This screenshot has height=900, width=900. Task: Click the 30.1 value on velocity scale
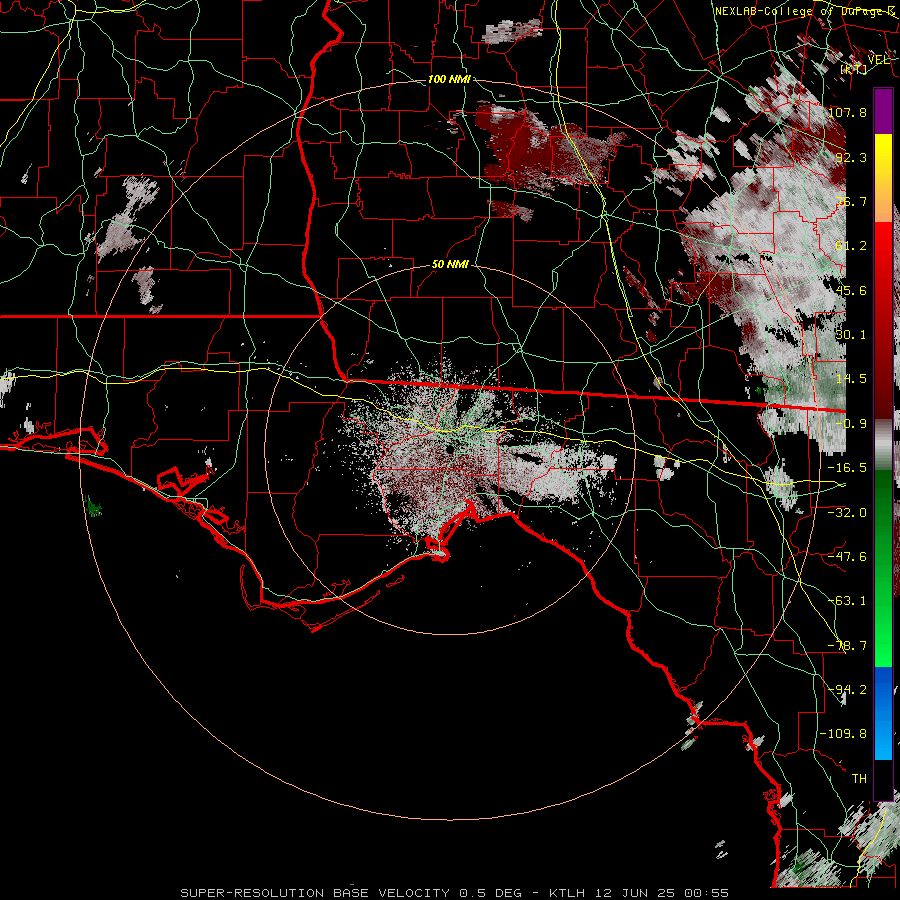tap(851, 335)
